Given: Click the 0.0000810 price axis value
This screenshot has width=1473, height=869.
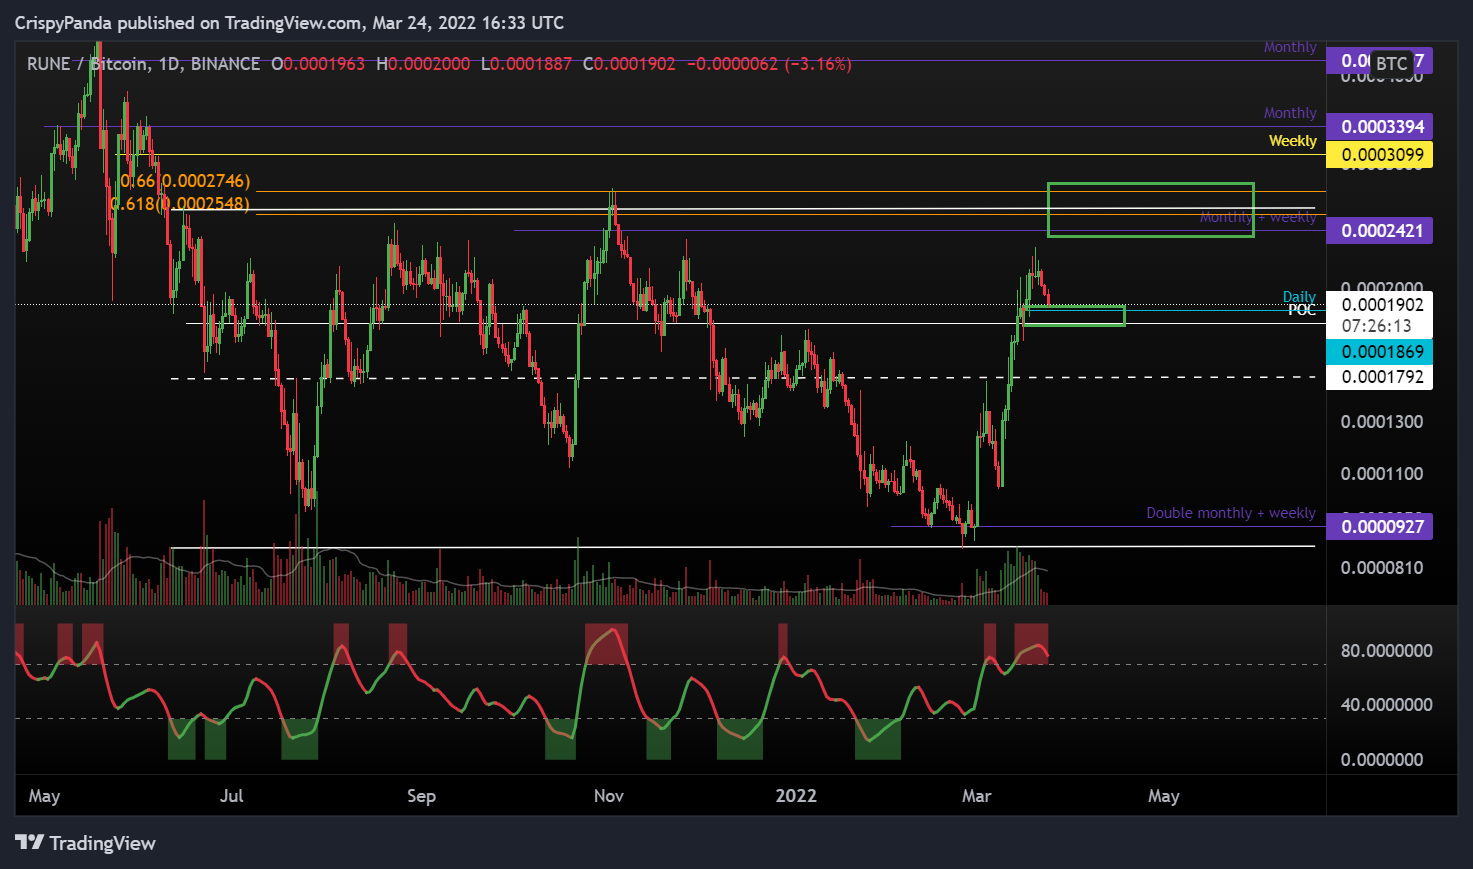Looking at the screenshot, I should [x=1382, y=568].
